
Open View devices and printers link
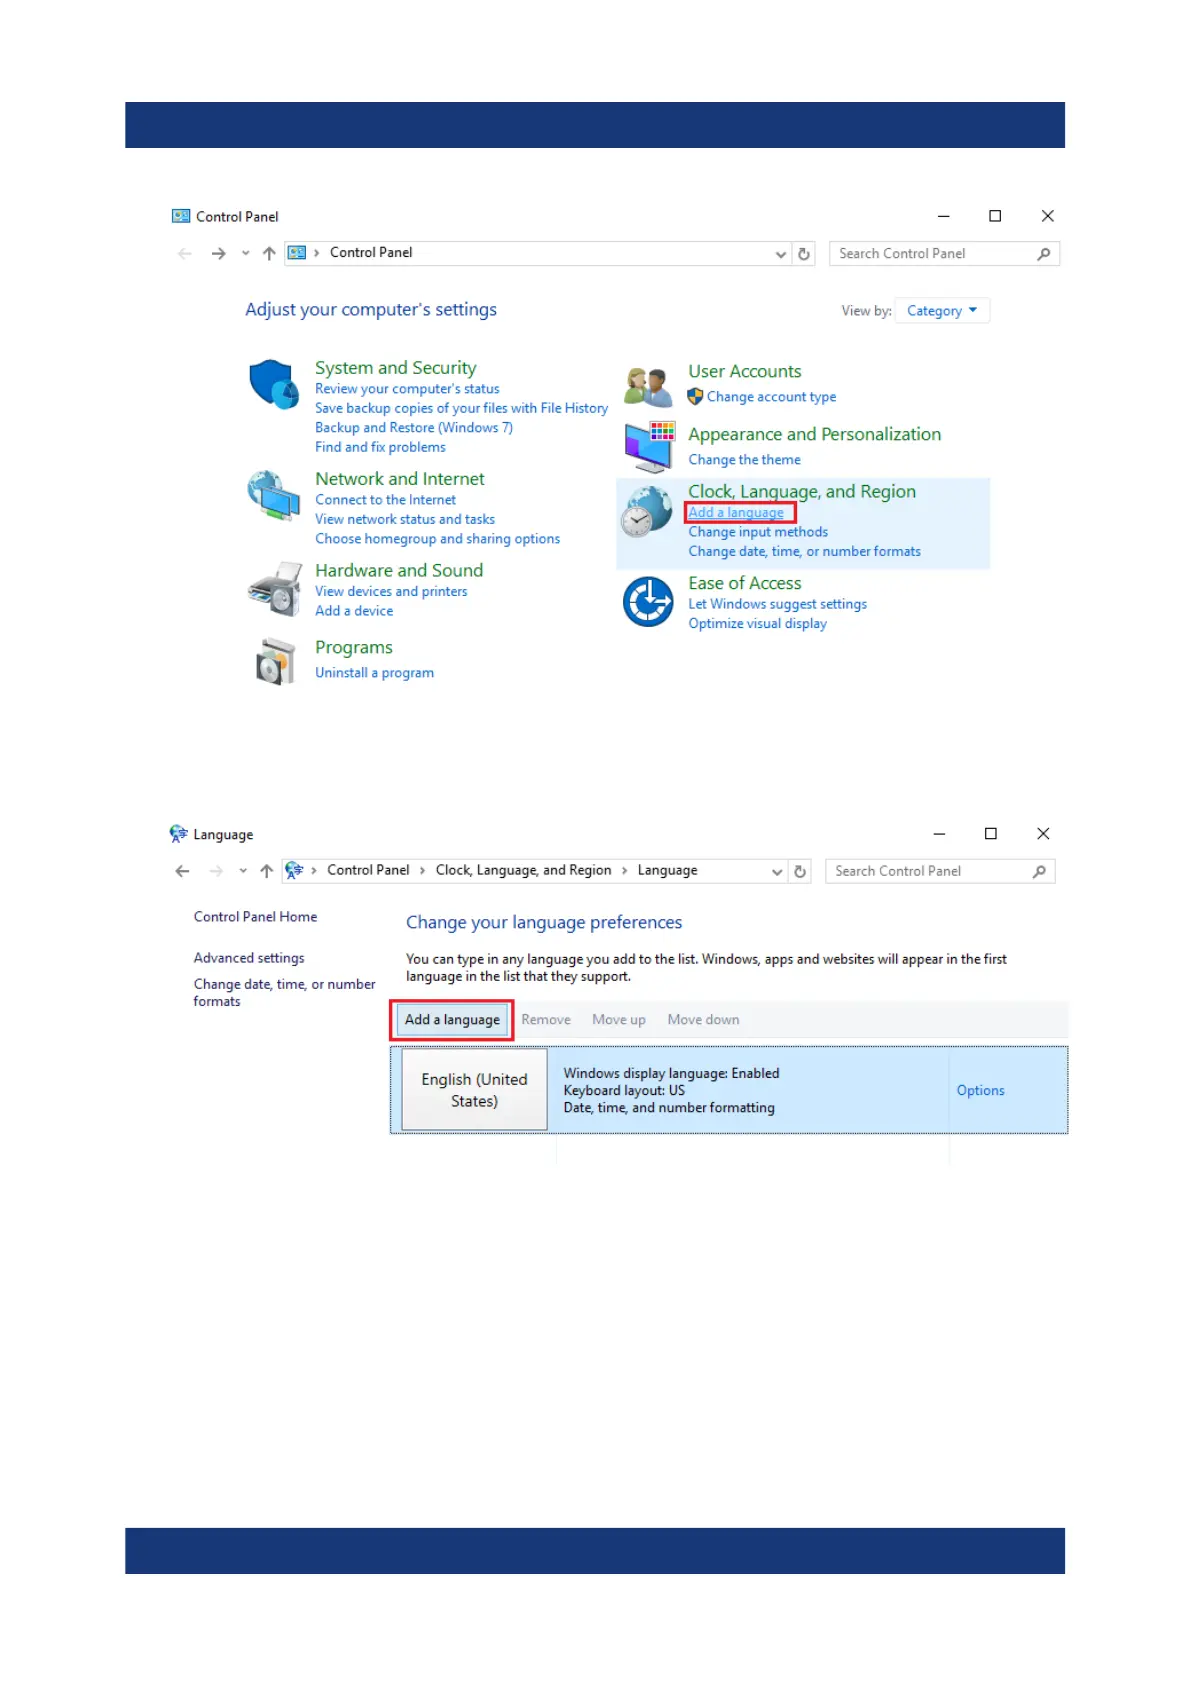(x=391, y=591)
